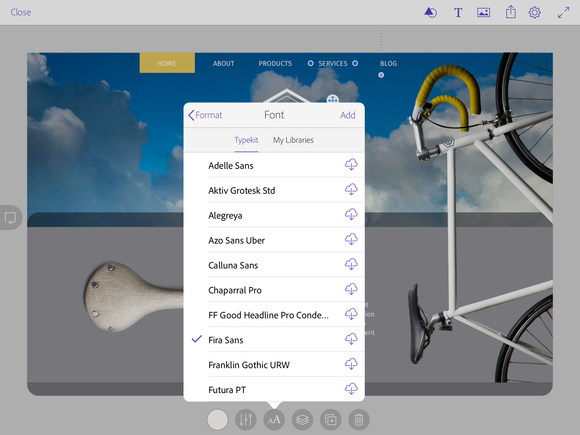Toggle fullscreen arrows icon
580x435 pixels.
point(563,13)
